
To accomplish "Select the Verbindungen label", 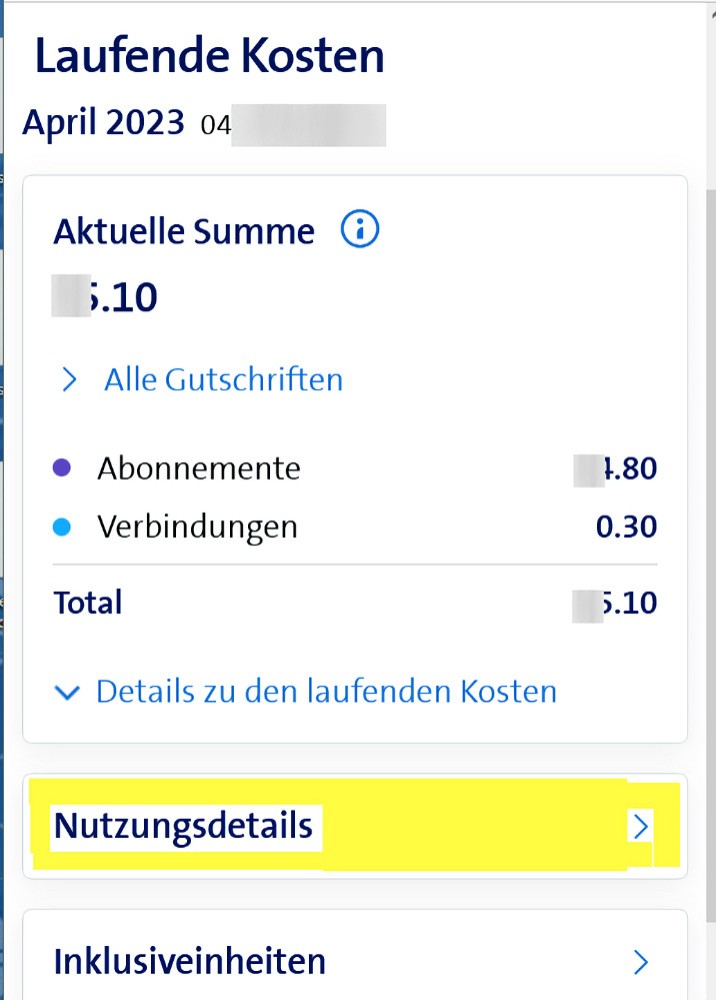I will (197, 526).
